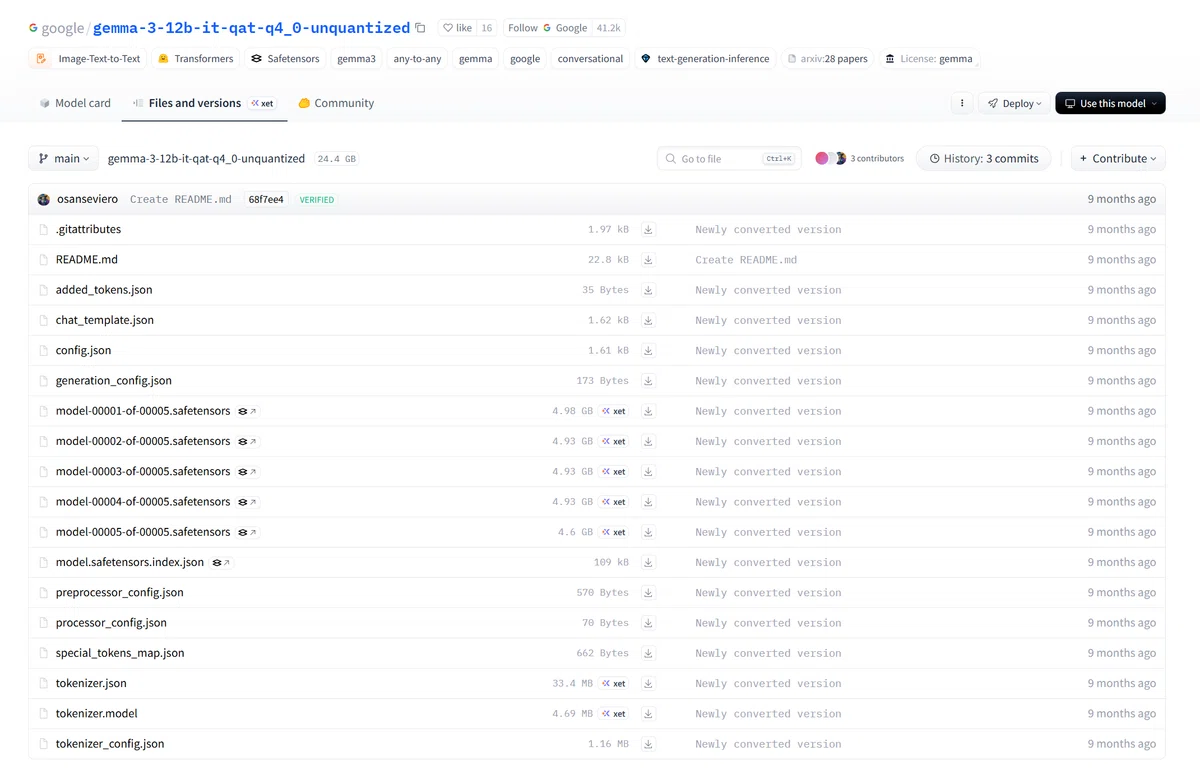
Task: Download tokenizer.model via its download icon
Action: [x=648, y=713]
